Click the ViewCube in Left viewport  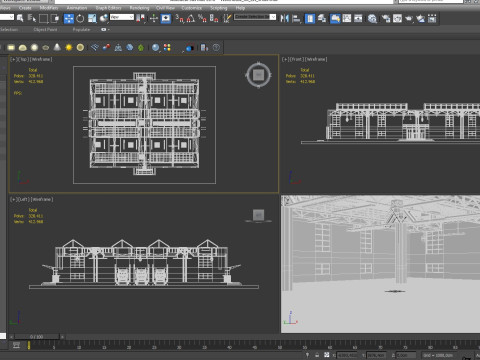[x=258, y=216]
